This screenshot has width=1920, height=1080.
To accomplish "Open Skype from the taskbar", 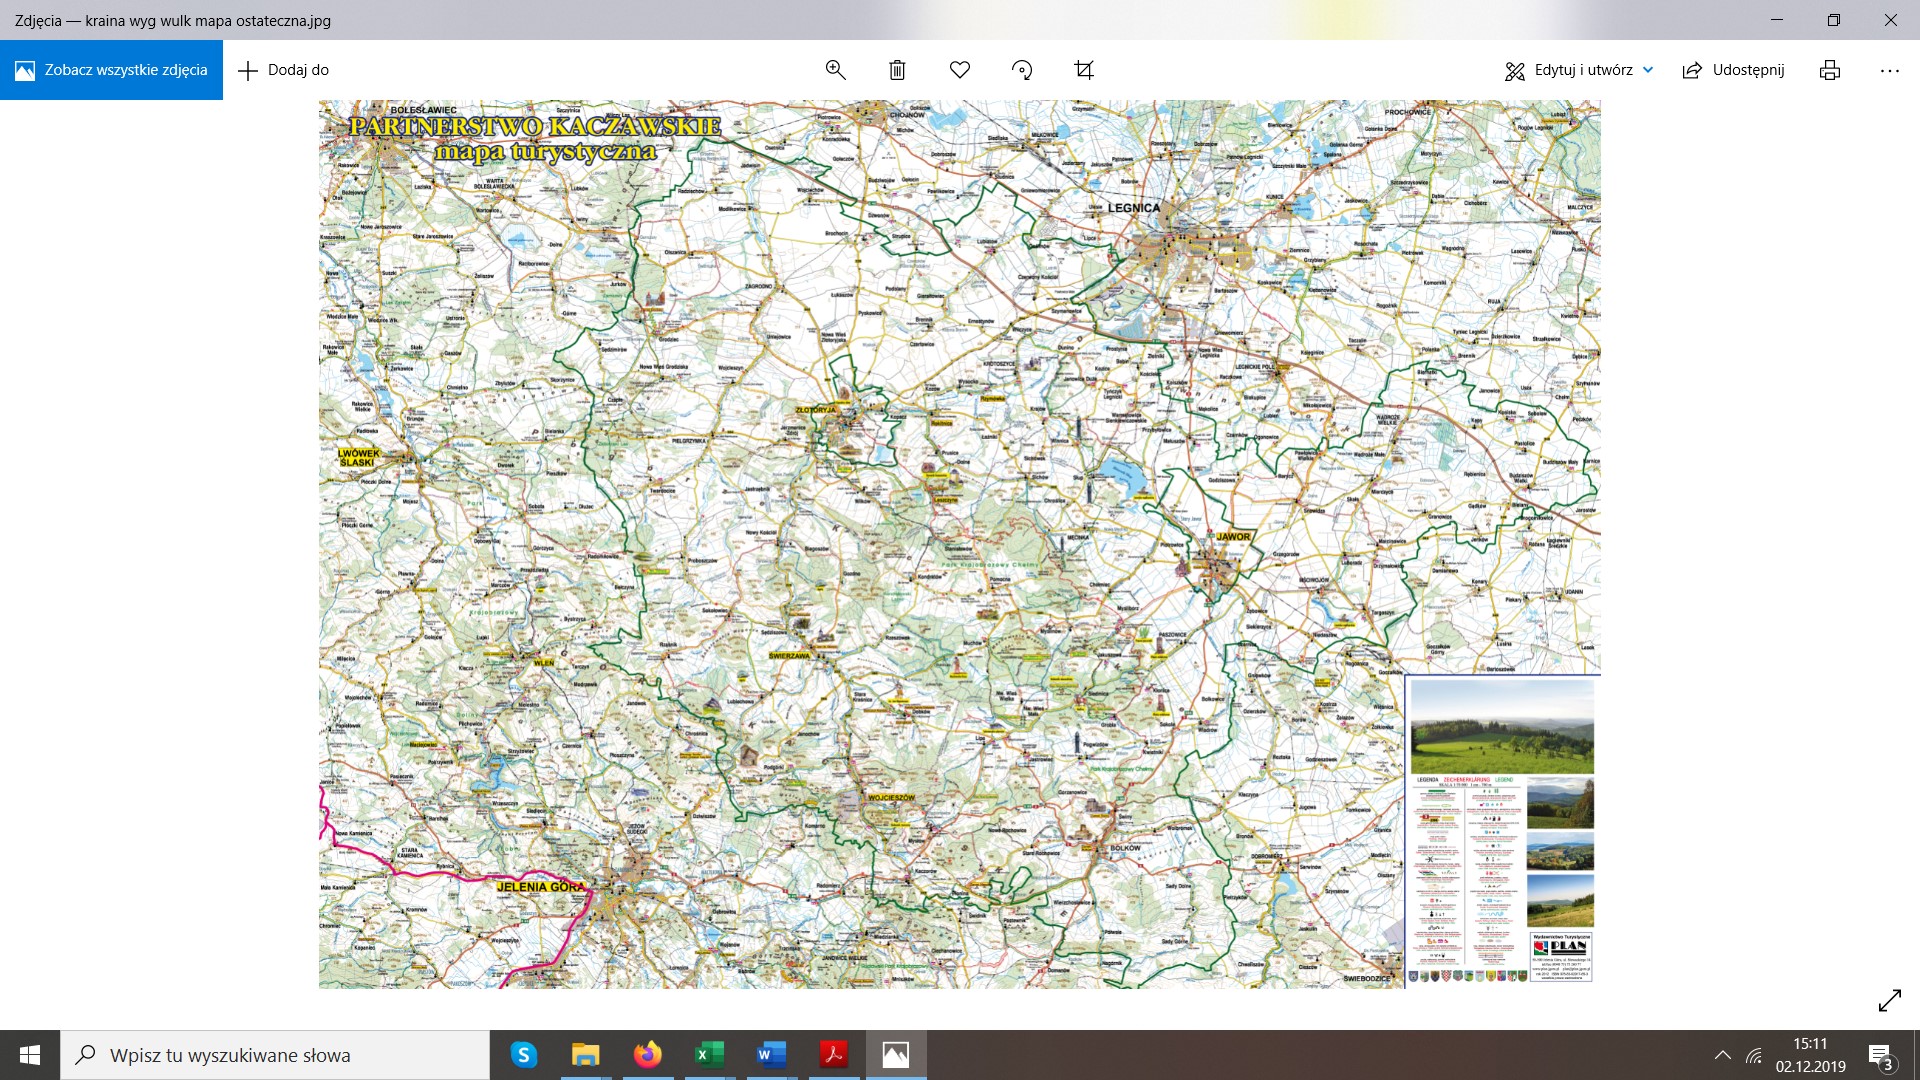I will click(x=523, y=1055).
